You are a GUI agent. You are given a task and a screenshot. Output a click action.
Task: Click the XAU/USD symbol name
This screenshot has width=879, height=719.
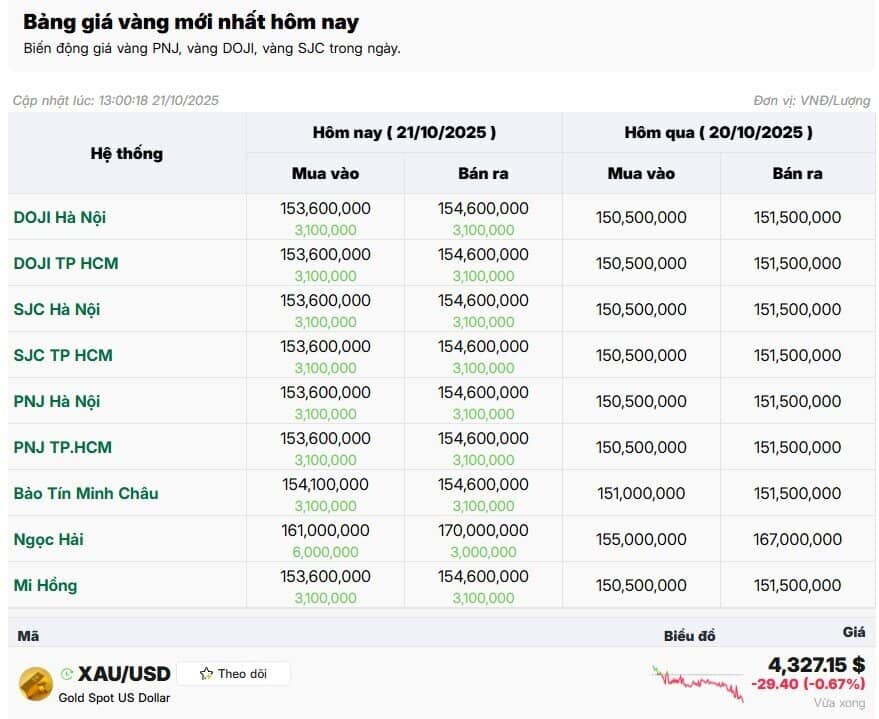pos(124,674)
